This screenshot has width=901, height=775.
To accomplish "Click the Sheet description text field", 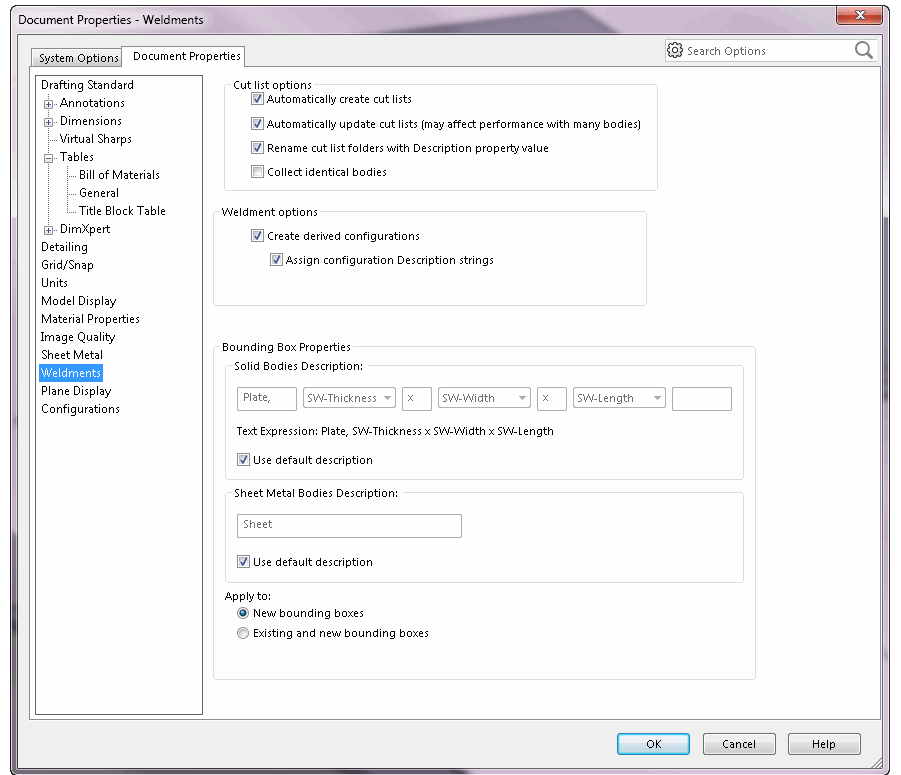I will 349,526.
